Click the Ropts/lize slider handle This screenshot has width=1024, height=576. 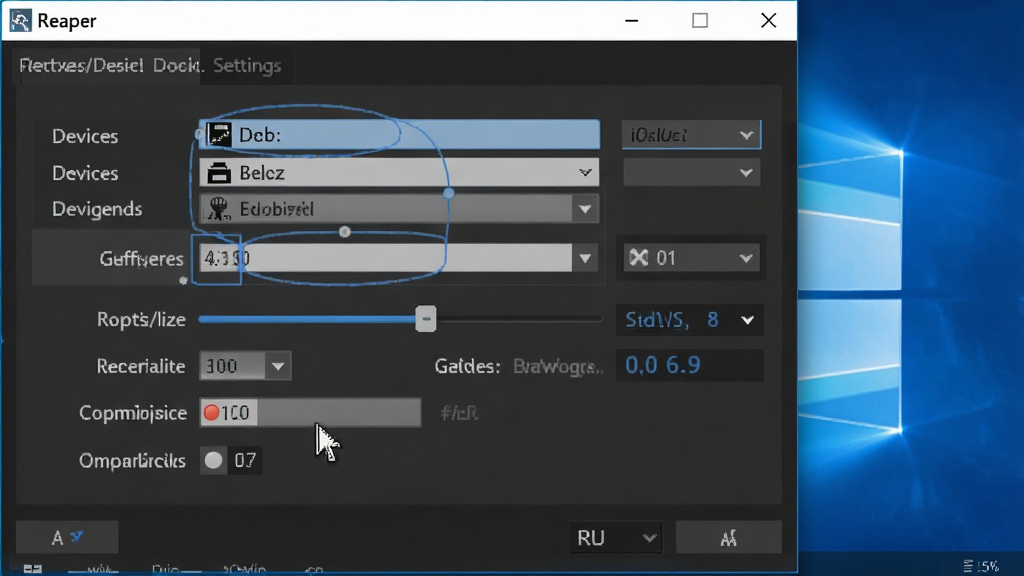click(x=426, y=319)
